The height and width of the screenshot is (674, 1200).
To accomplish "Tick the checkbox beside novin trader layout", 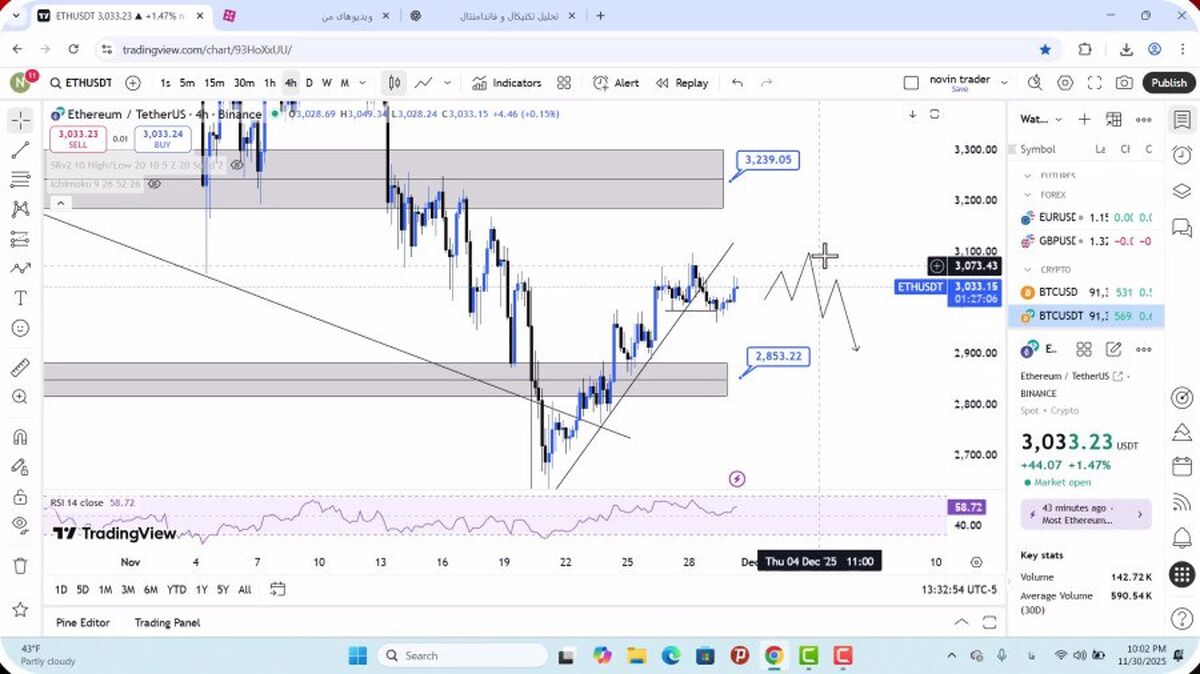I will (910, 83).
